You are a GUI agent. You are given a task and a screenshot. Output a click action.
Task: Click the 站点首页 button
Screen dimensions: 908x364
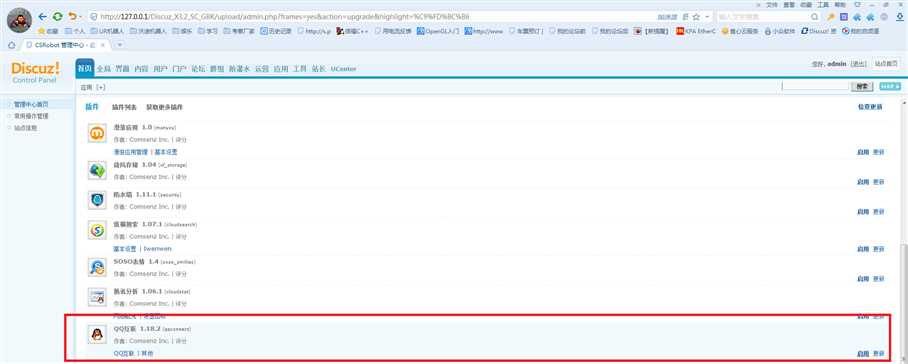point(886,64)
